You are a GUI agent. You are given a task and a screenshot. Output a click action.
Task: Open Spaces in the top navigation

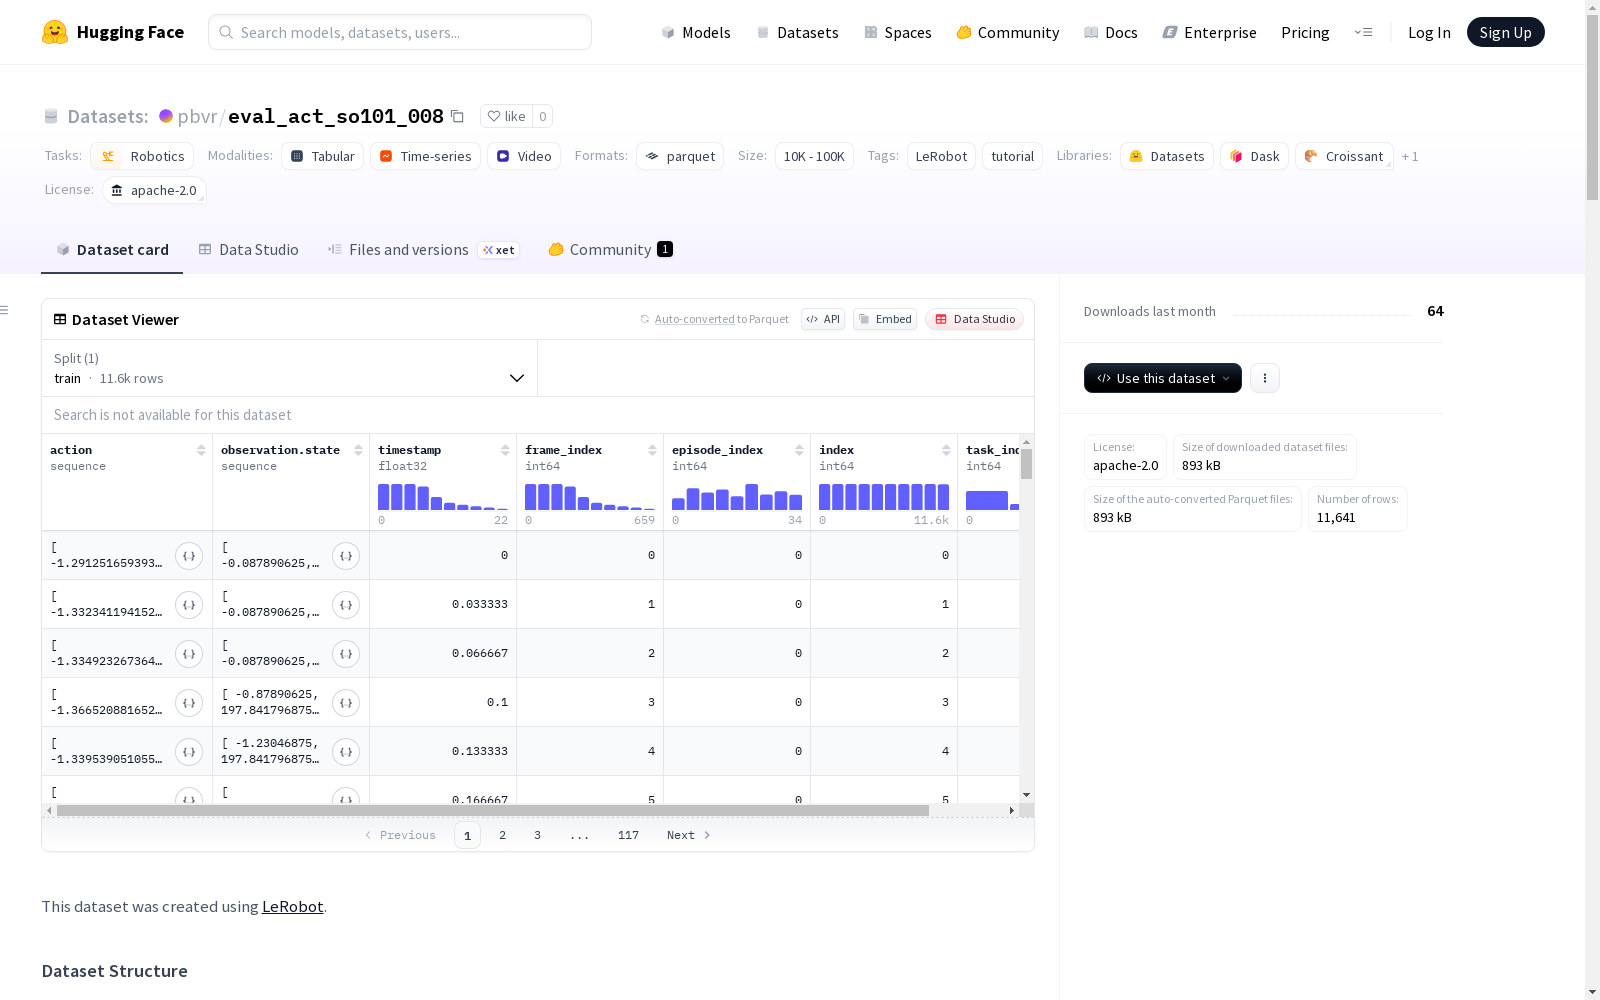pos(898,32)
